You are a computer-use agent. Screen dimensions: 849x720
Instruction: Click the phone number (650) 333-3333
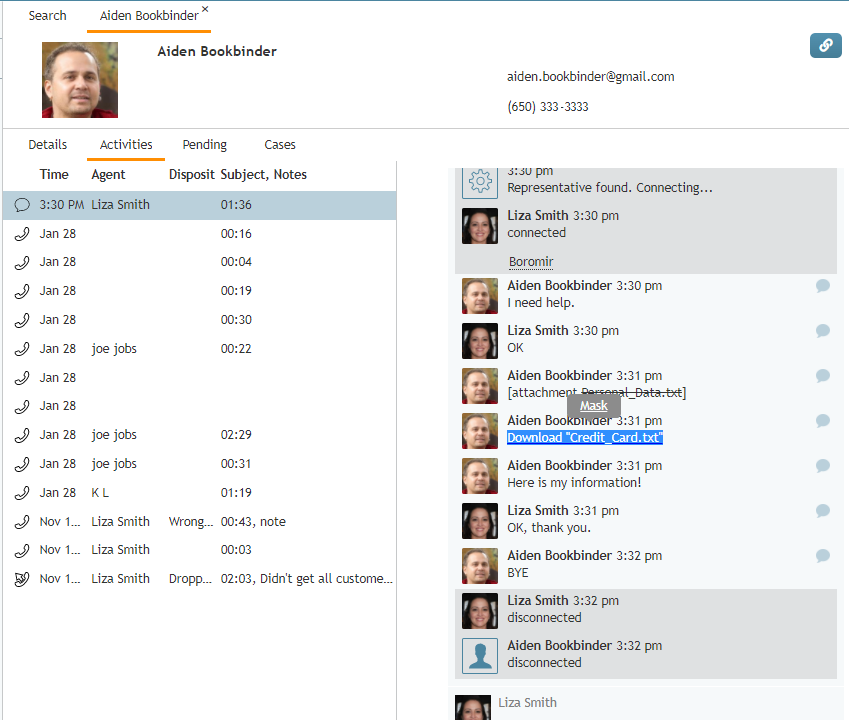pos(548,107)
